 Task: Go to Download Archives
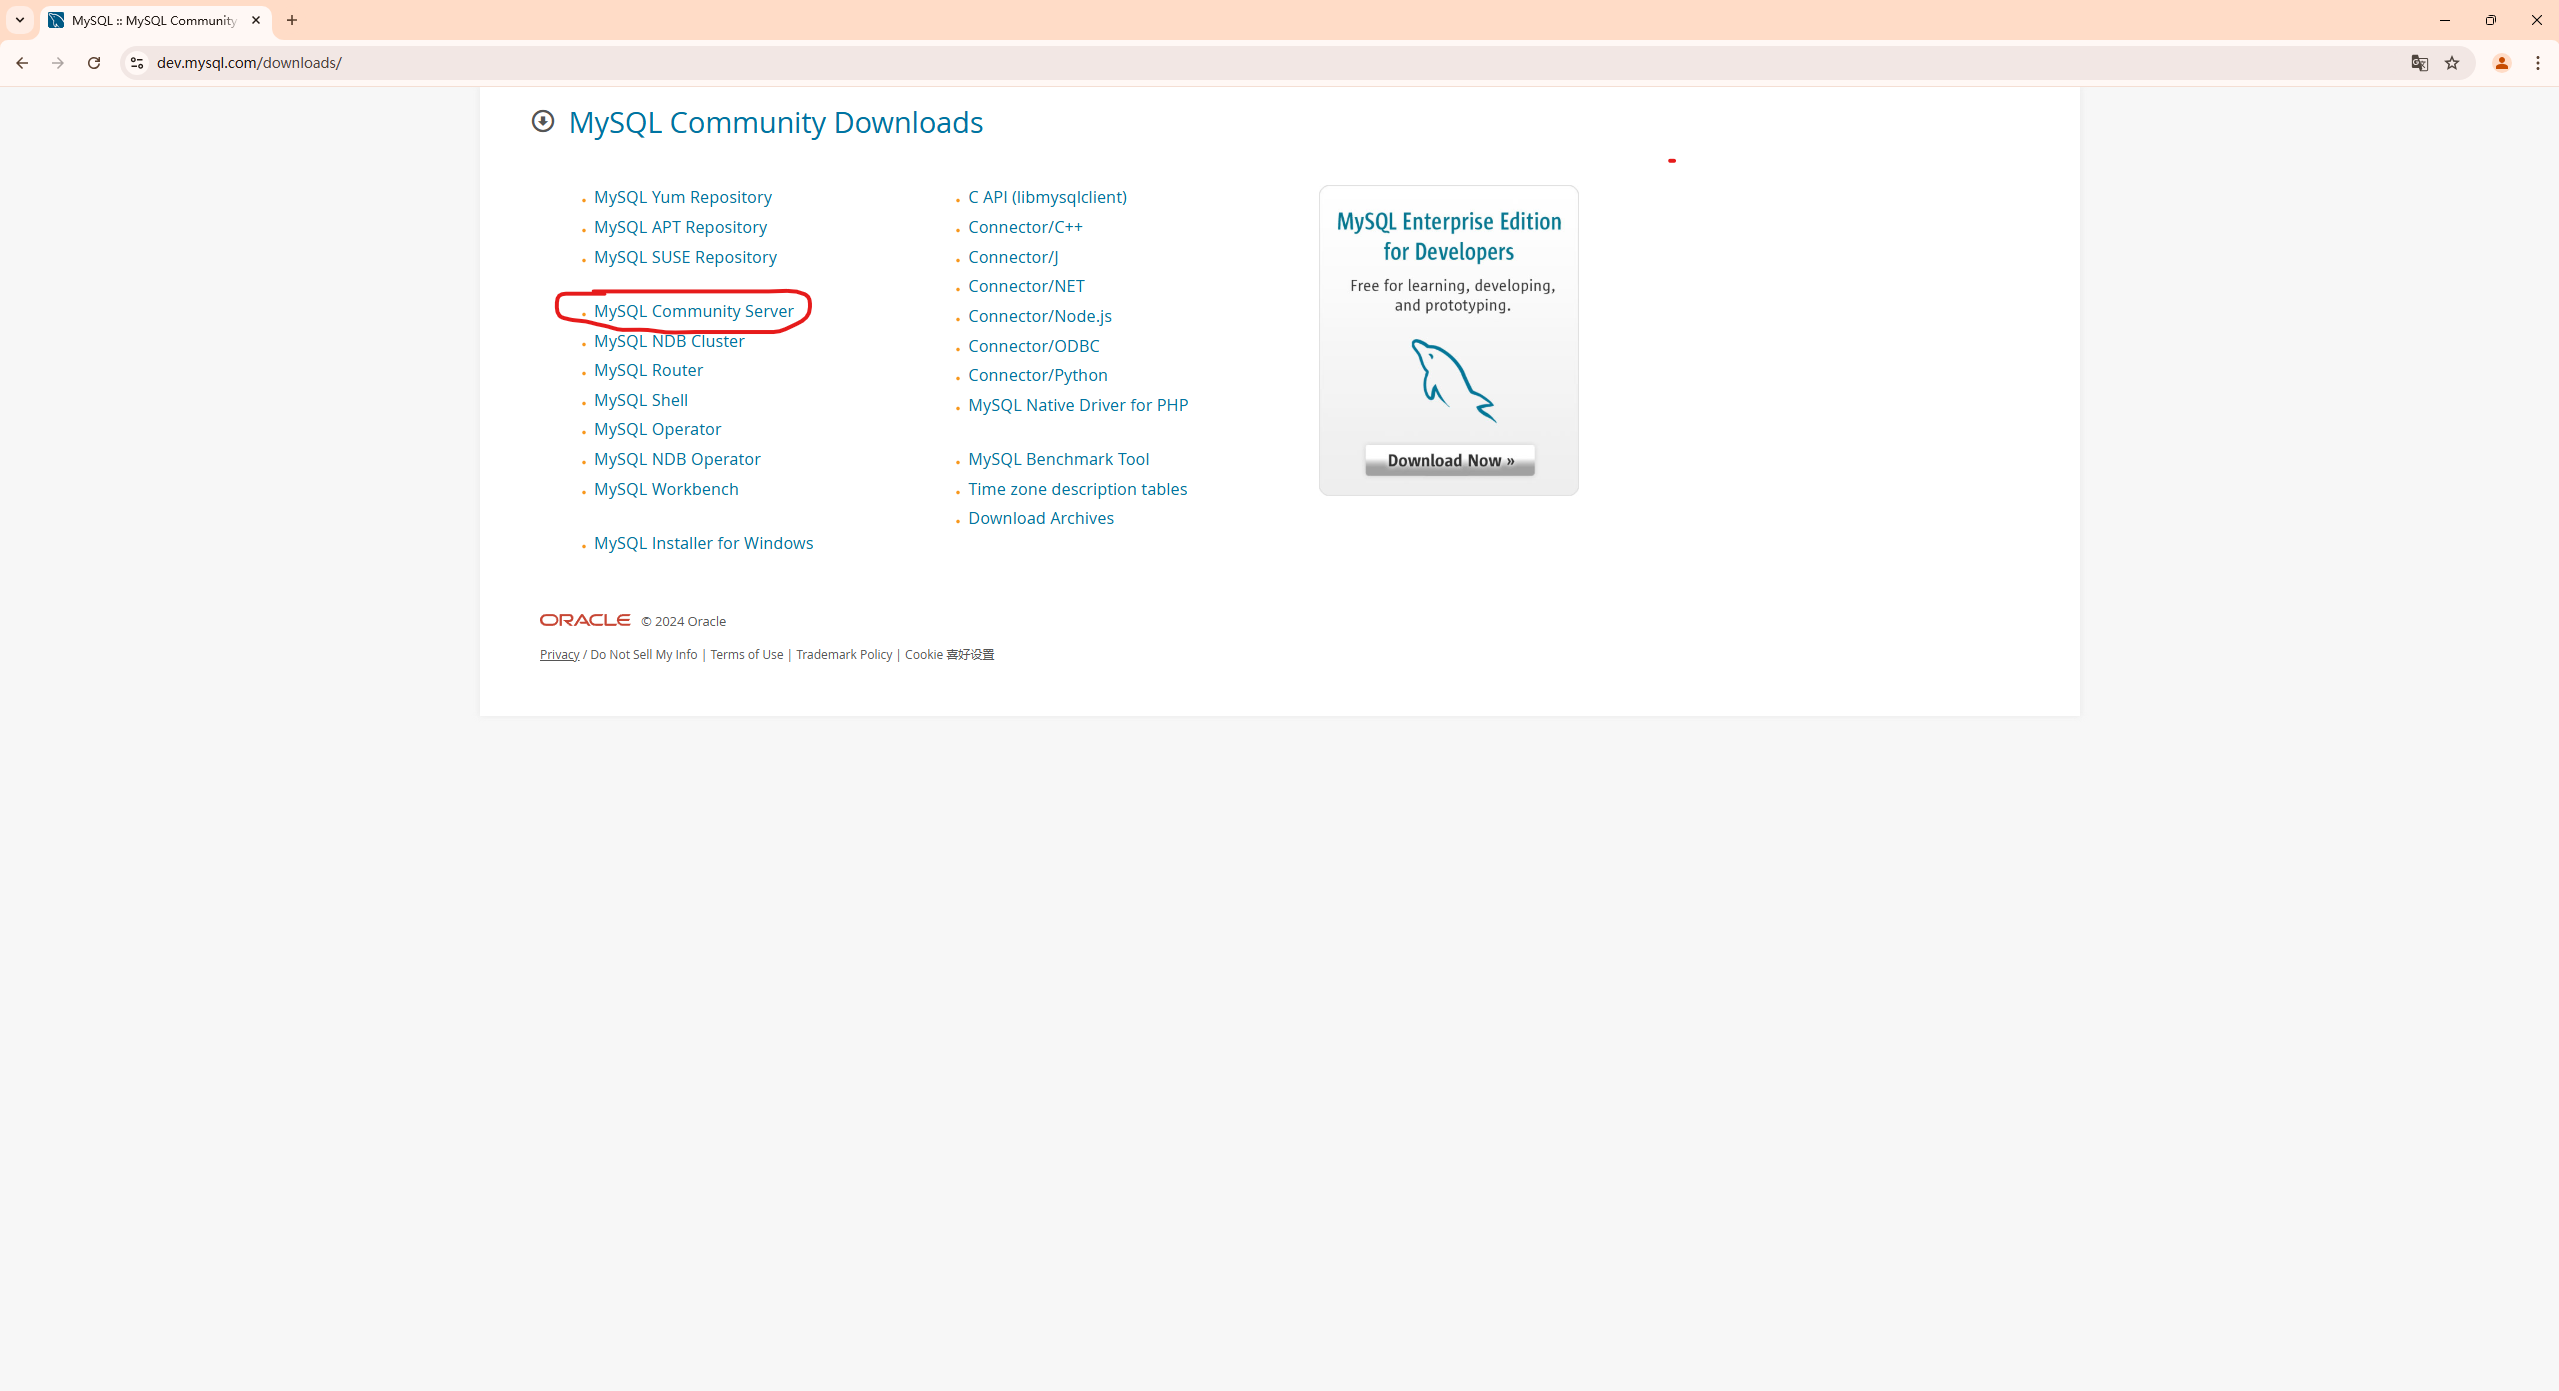pyautogui.click(x=1040, y=518)
